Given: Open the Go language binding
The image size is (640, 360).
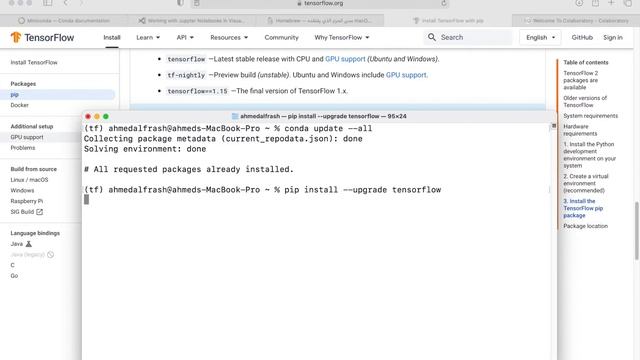Looking at the screenshot, I should tap(14, 276).
